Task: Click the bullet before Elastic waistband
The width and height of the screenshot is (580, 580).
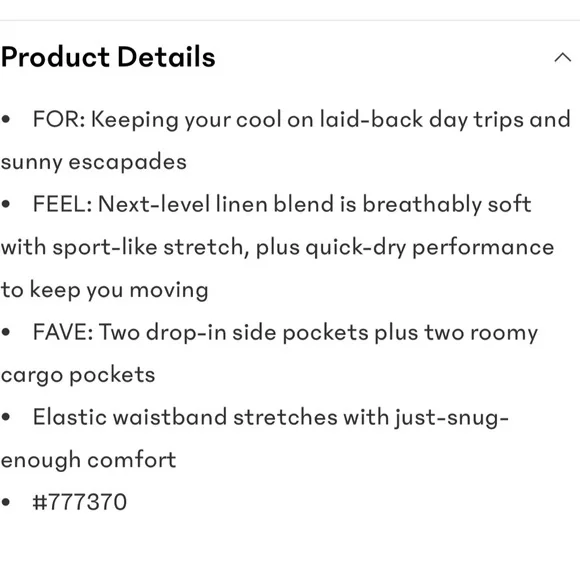Action: (x=6, y=417)
